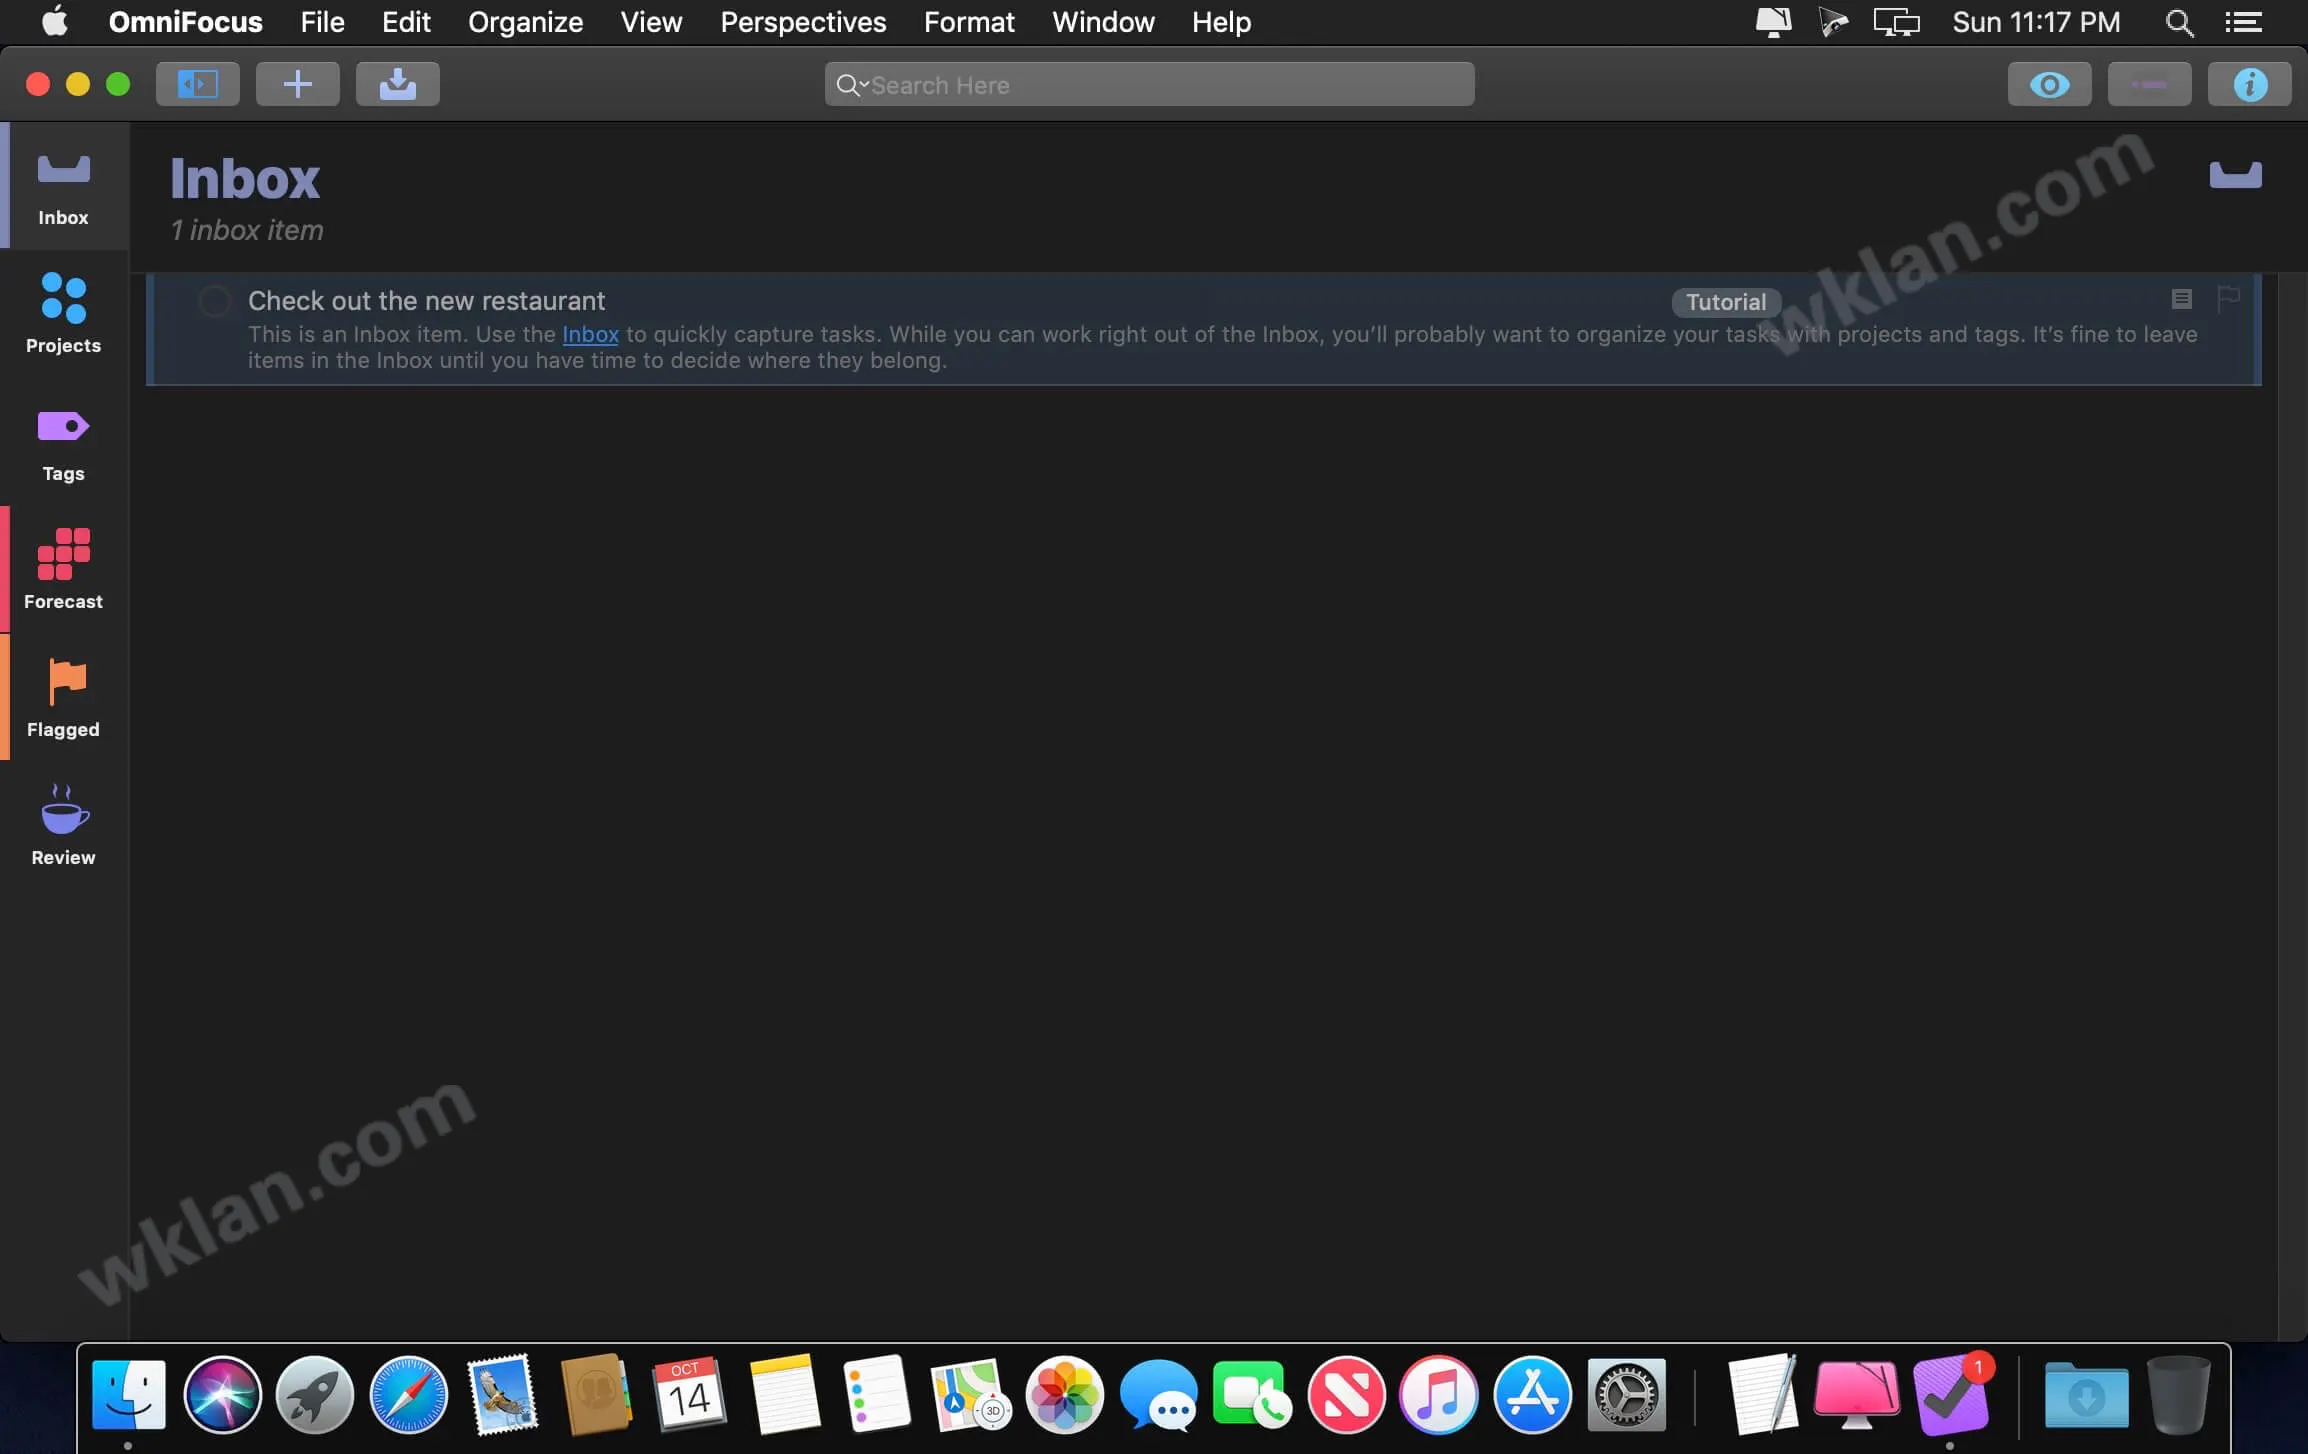Open the Format menu
This screenshot has height=1454, width=2308.
(x=968, y=22)
